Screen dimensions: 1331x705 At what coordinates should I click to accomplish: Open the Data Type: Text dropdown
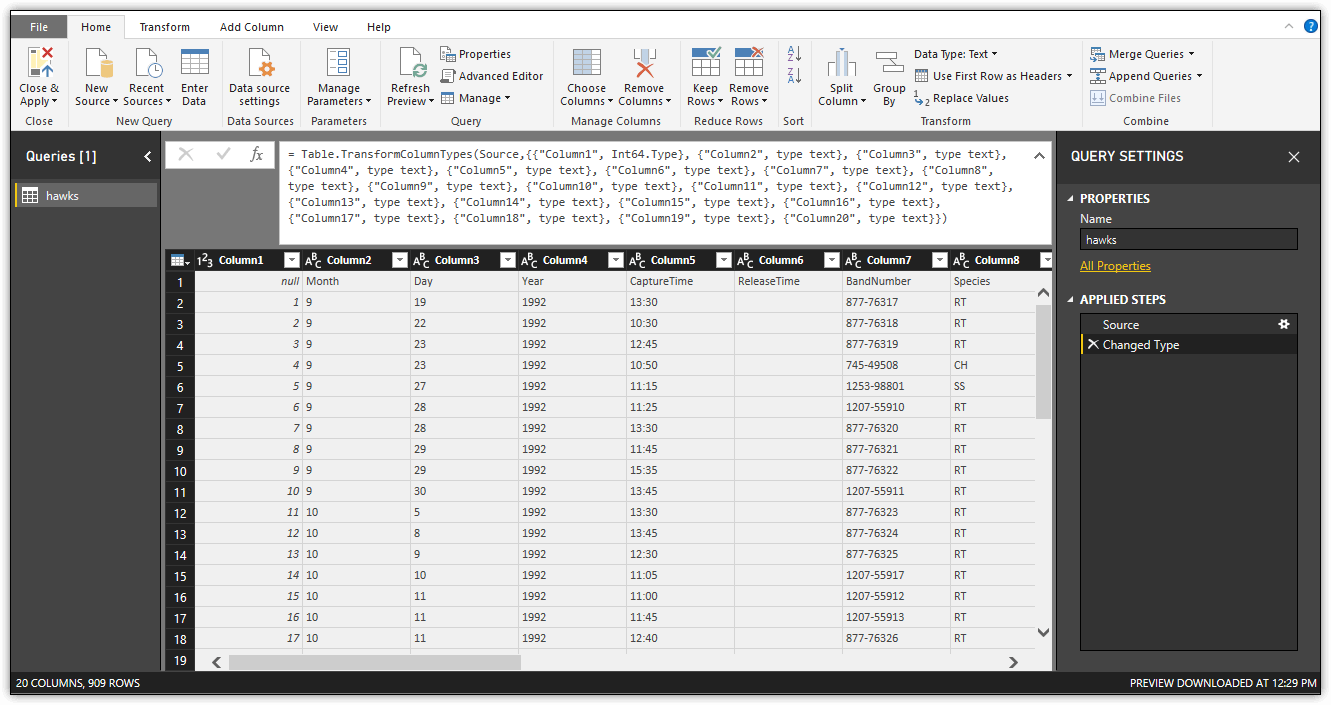pyautogui.click(x=956, y=54)
